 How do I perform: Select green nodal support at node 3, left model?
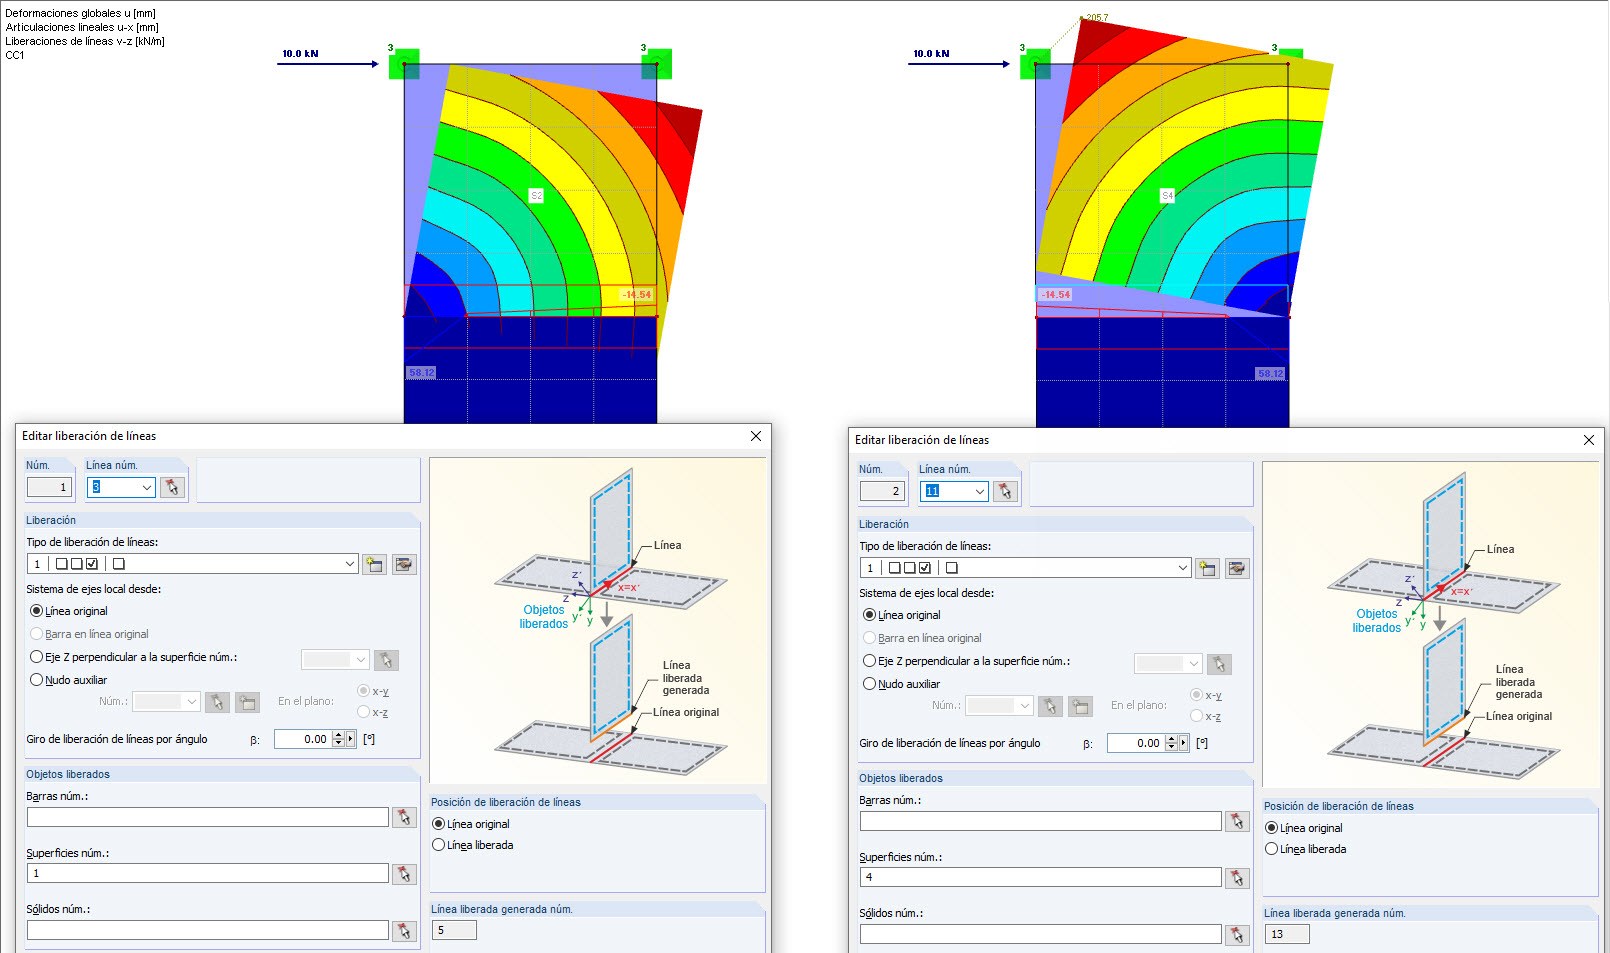(404, 64)
